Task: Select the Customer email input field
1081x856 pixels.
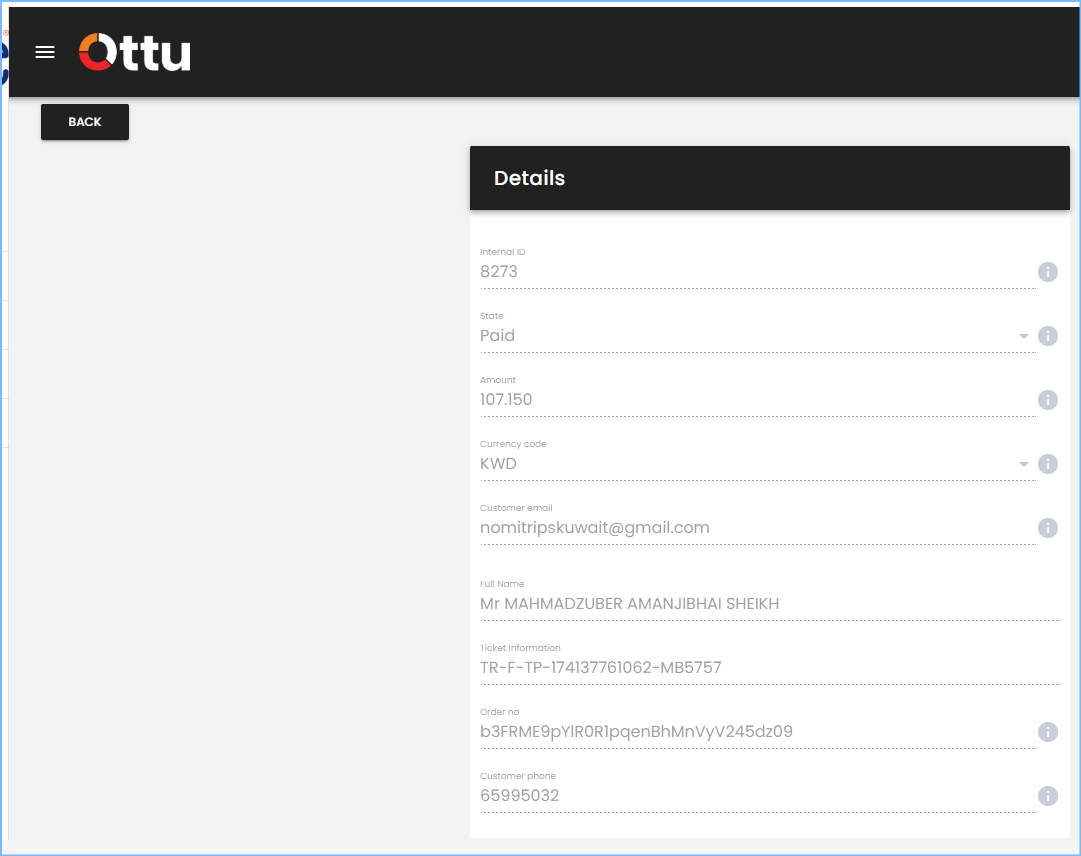Action: point(758,528)
